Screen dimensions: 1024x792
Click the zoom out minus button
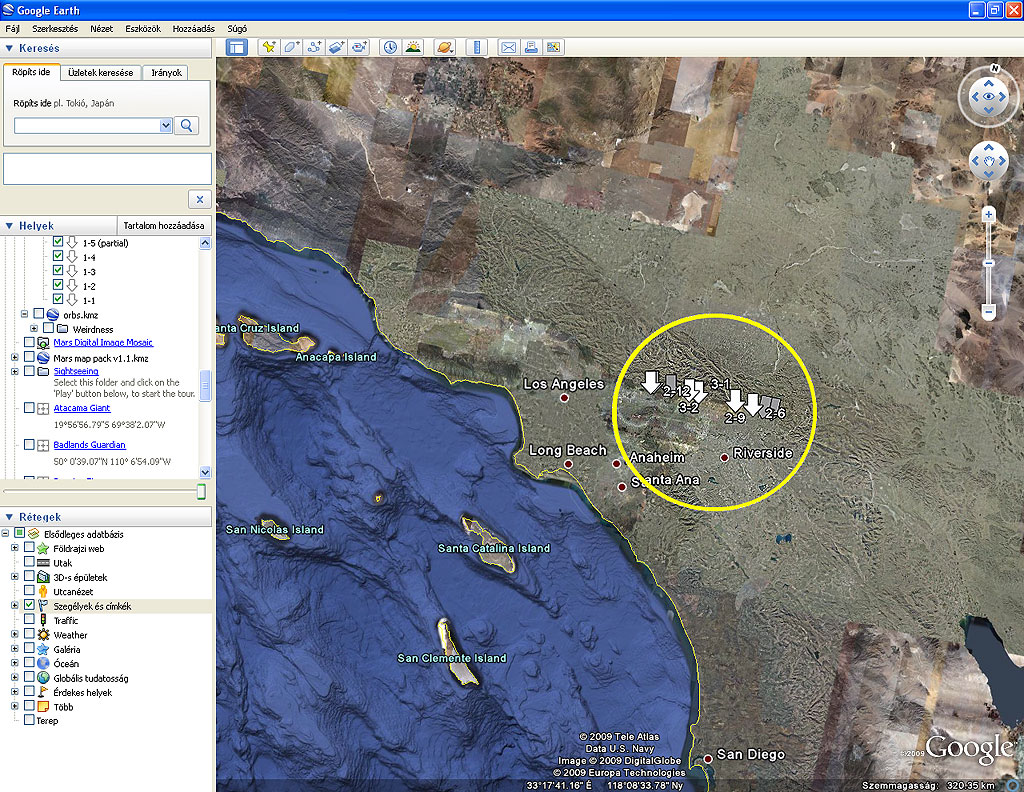pos(989,311)
